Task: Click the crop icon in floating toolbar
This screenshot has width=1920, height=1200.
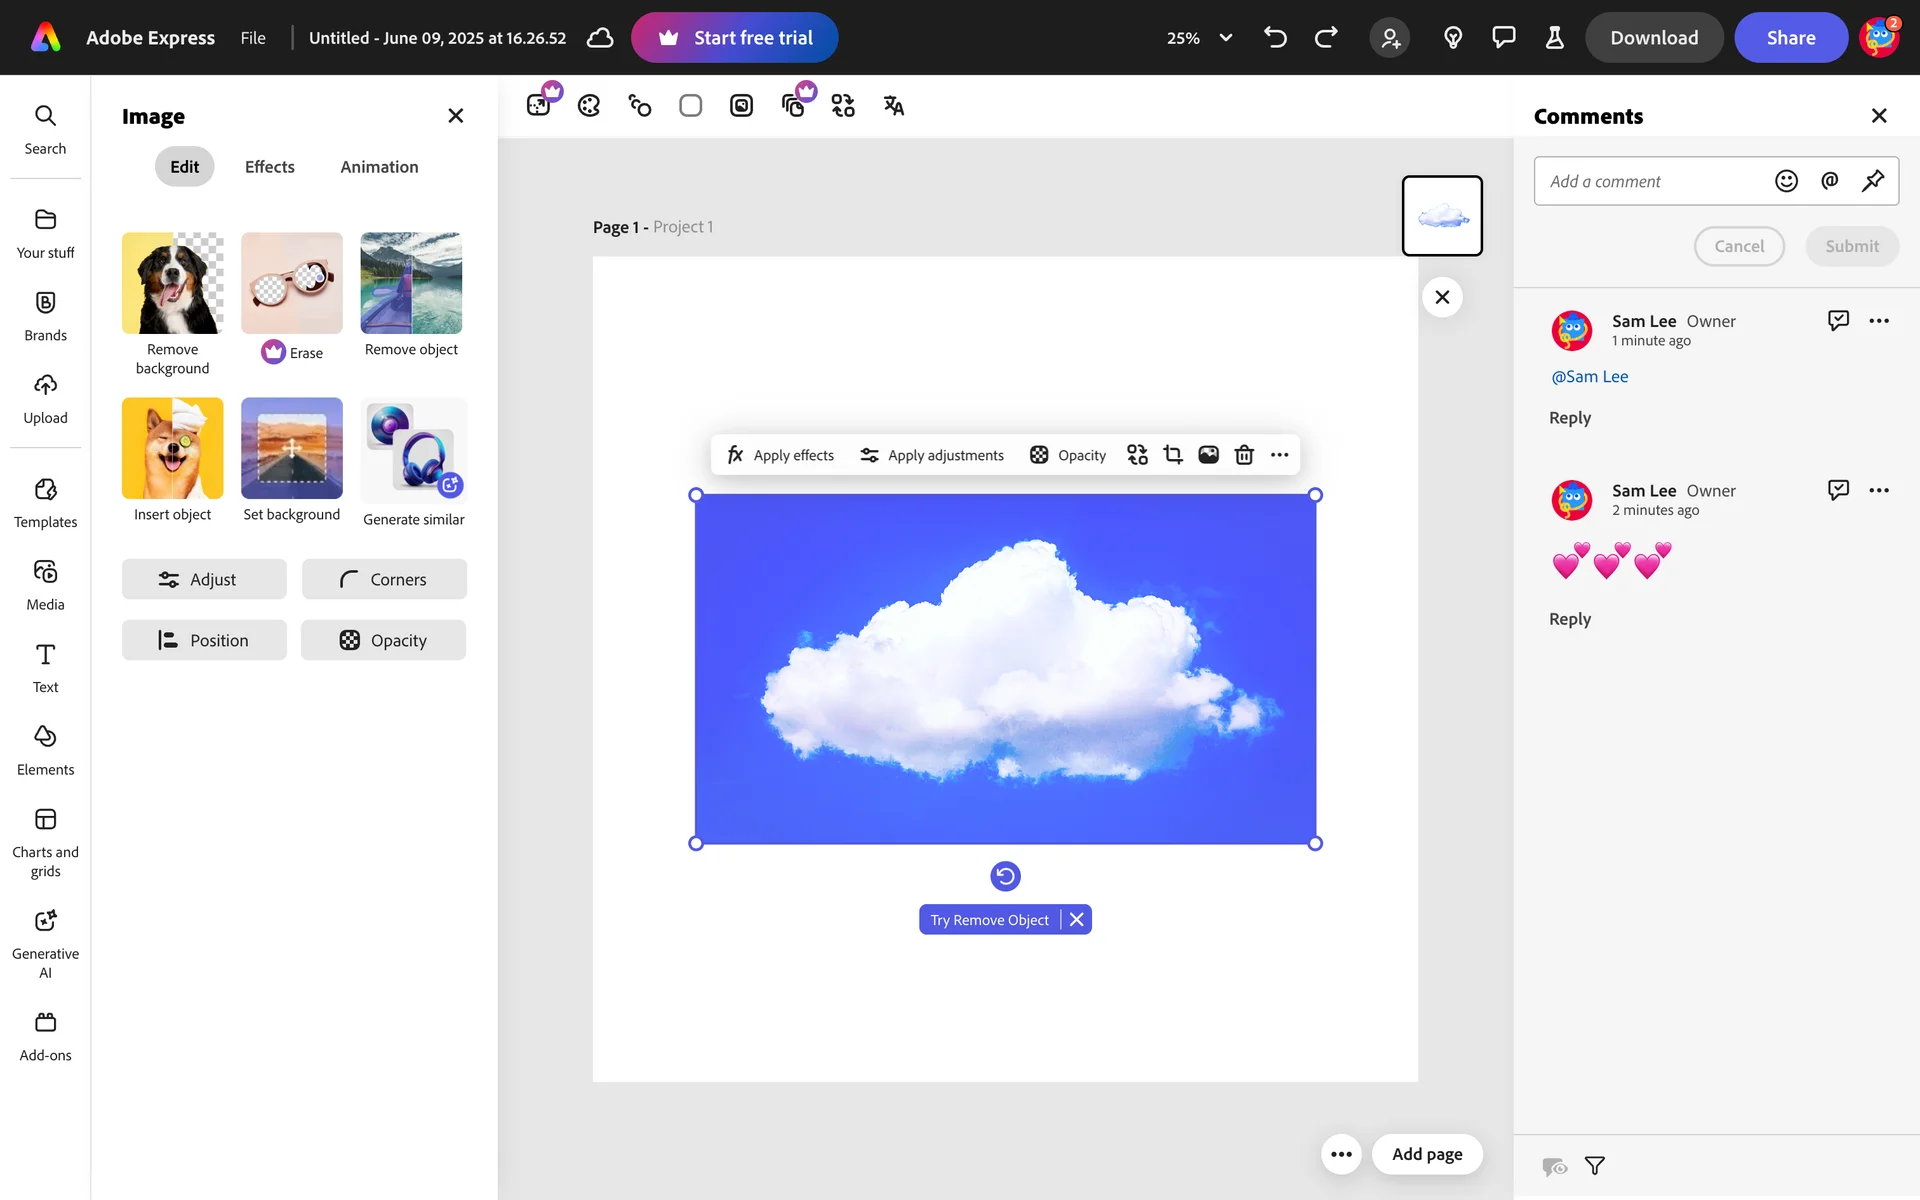Action: point(1173,455)
